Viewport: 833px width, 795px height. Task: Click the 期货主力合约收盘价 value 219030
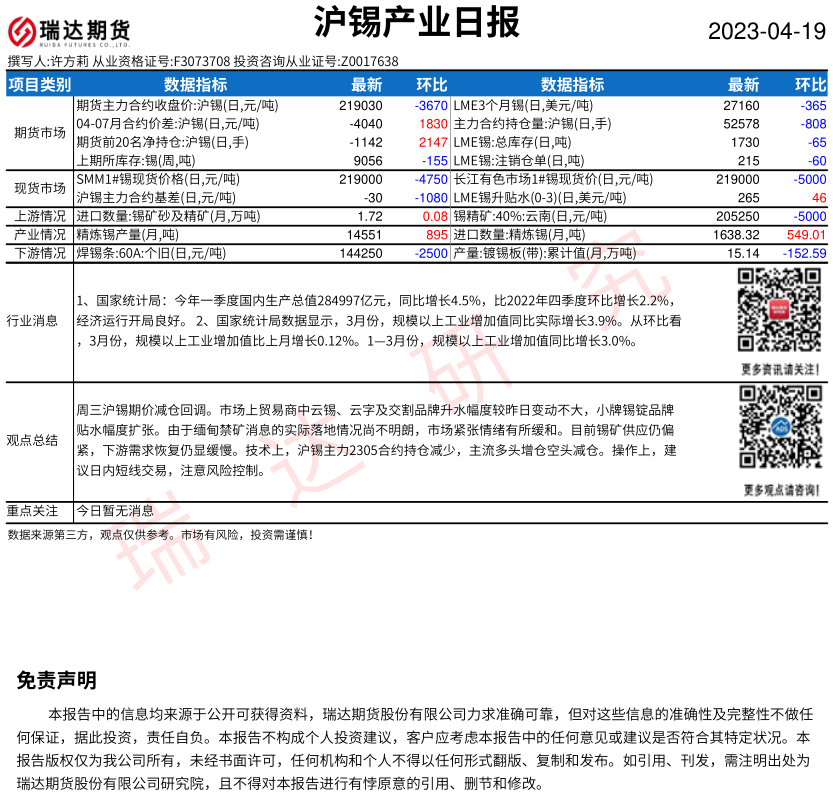361,104
